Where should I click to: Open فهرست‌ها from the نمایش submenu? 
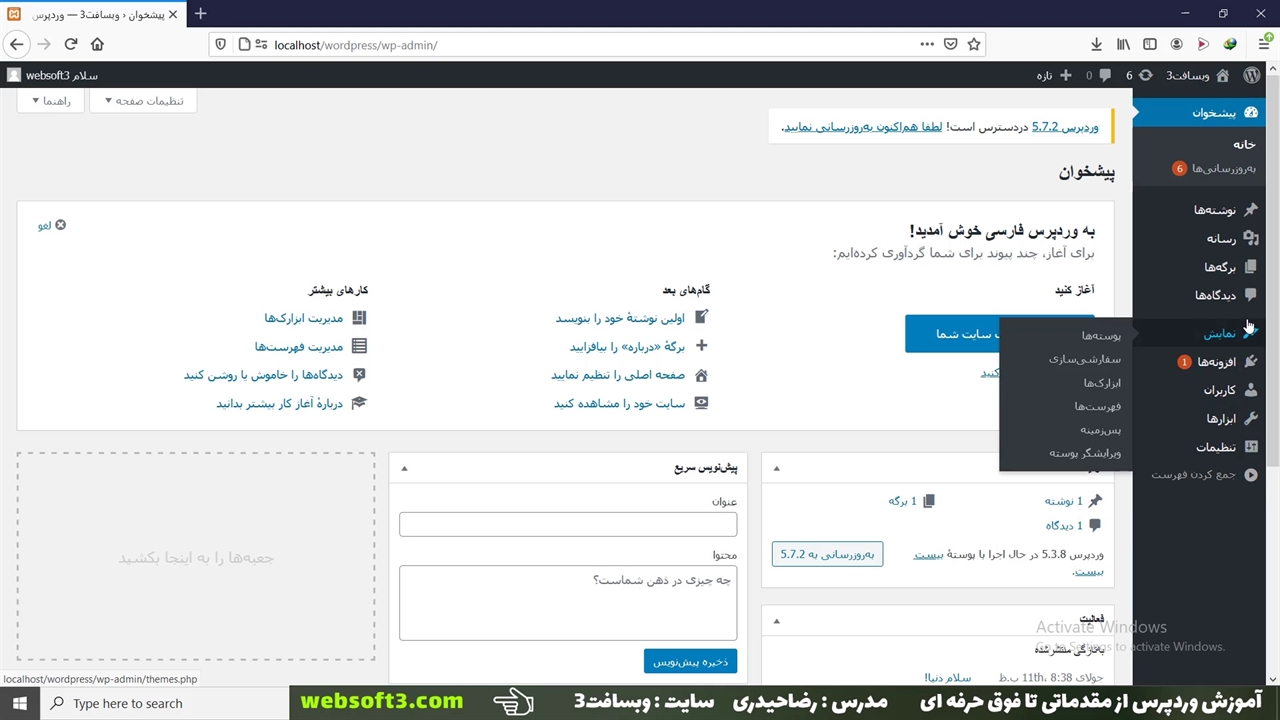click(x=1097, y=406)
